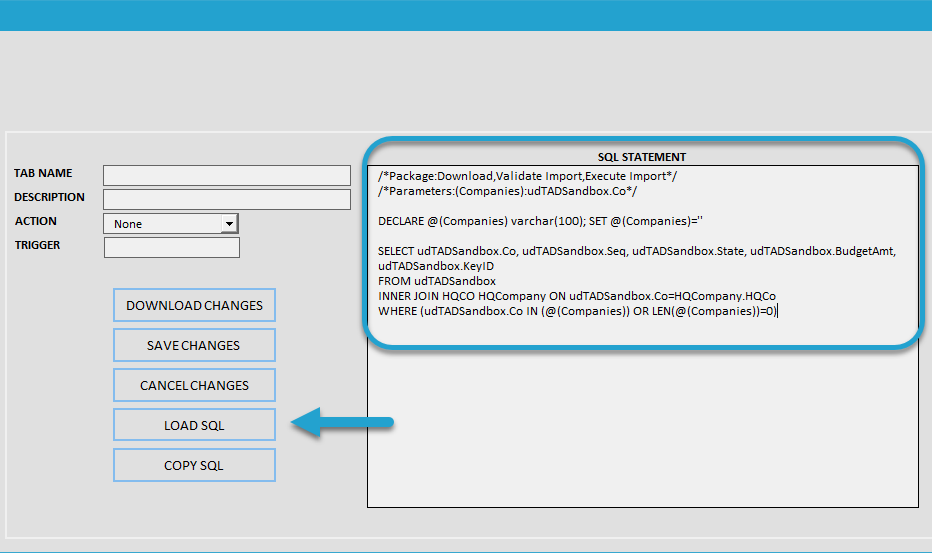Click the INNER JOIN HQCO line

[x=577, y=296]
